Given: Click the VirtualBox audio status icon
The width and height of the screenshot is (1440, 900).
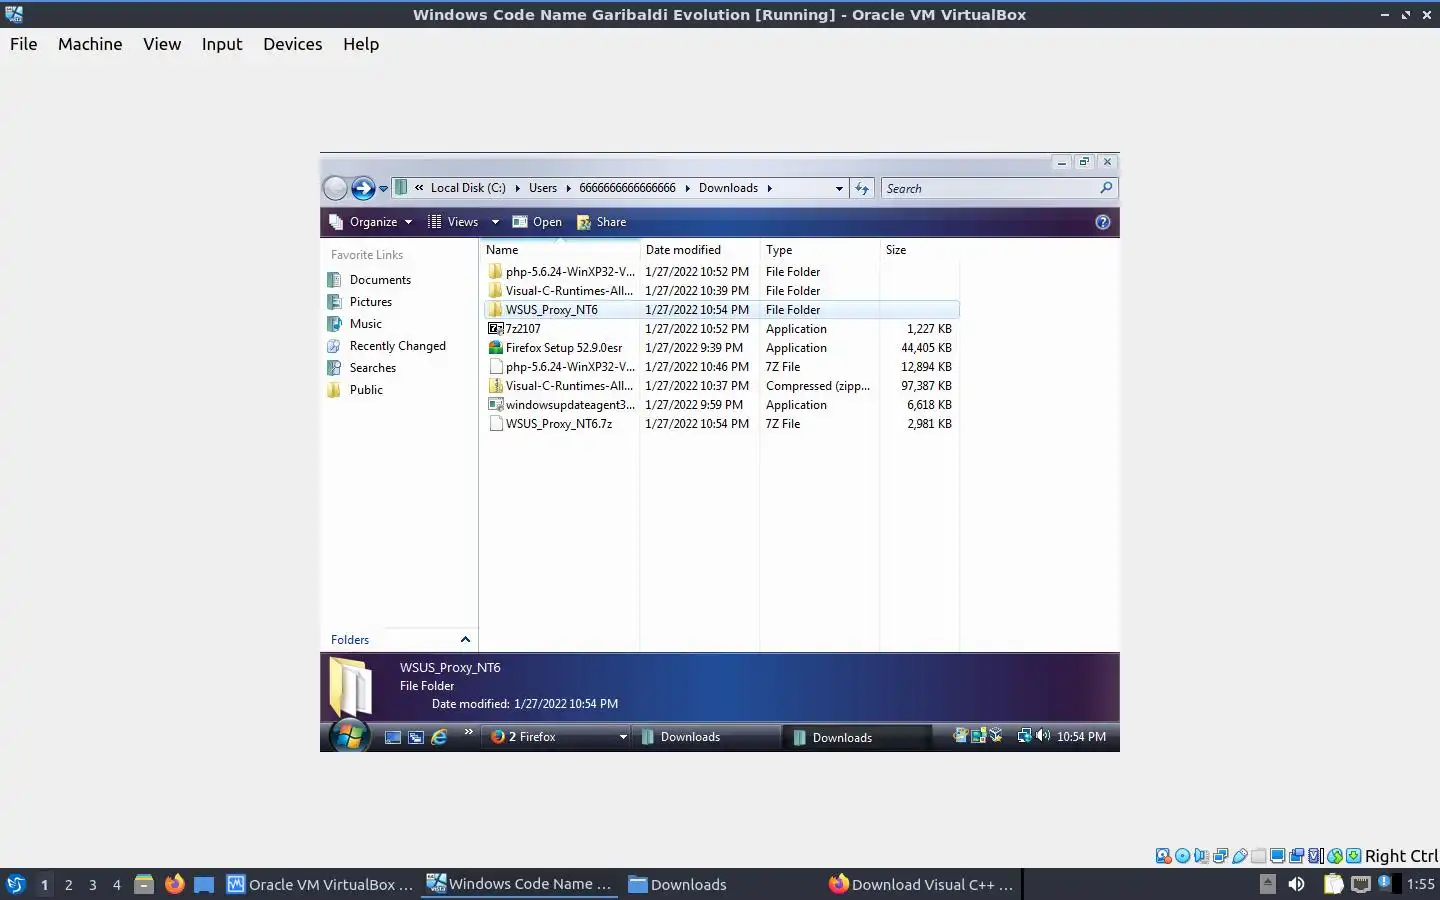Looking at the screenshot, I should tap(1202, 856).
